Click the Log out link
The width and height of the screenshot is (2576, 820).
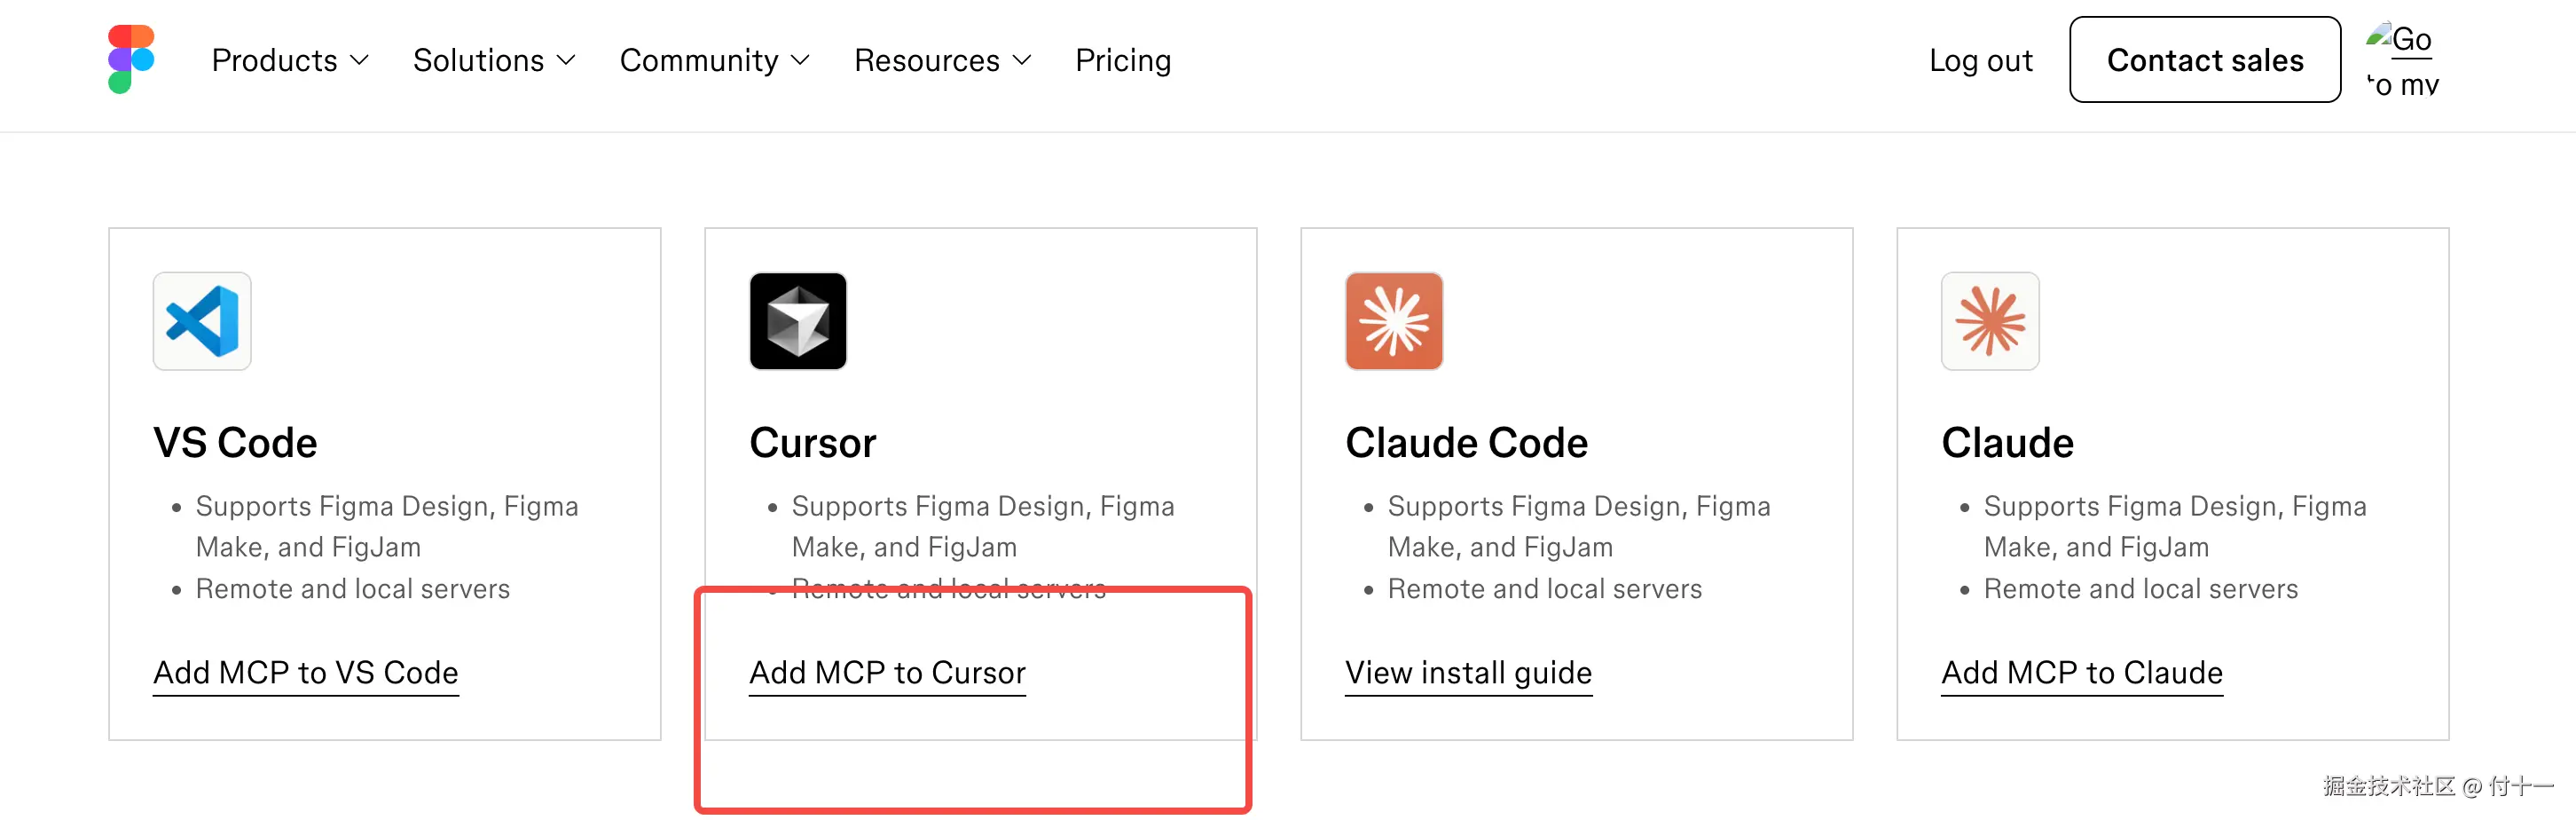coord(1980,60)
